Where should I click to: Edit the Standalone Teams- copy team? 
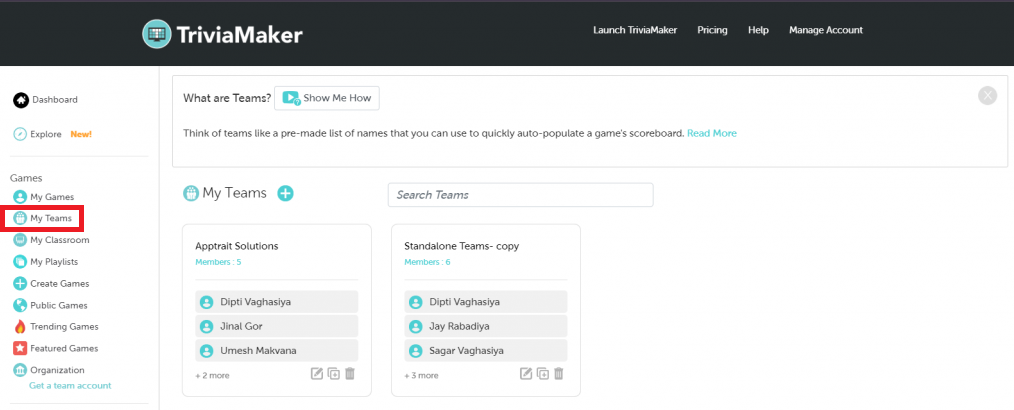coord(526,374)
